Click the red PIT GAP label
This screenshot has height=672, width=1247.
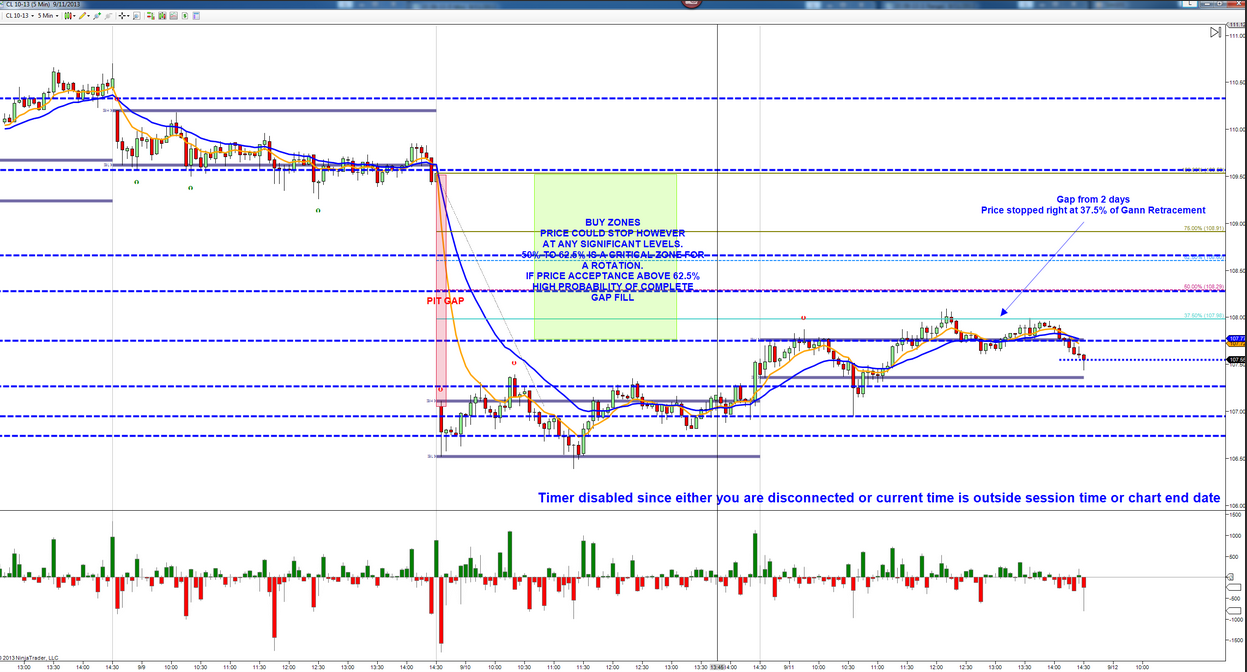click(x=447, y=300)
